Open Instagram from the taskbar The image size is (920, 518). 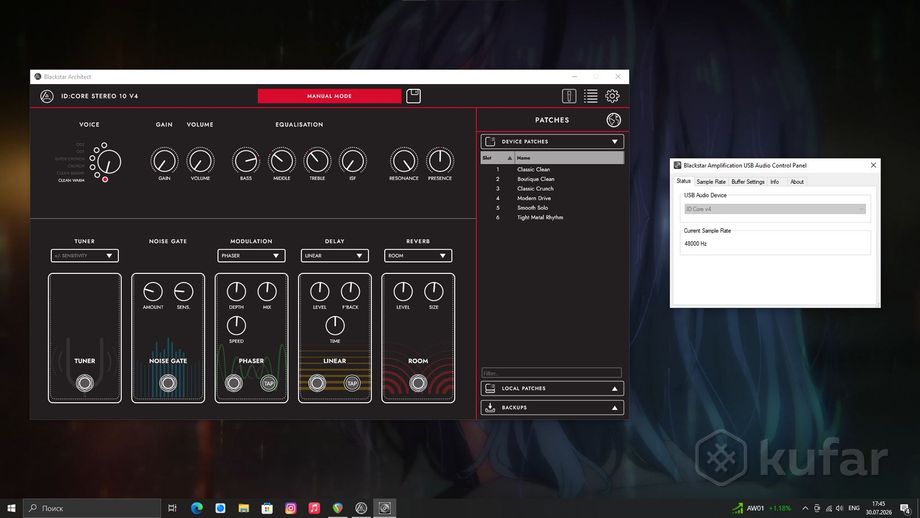290,508
